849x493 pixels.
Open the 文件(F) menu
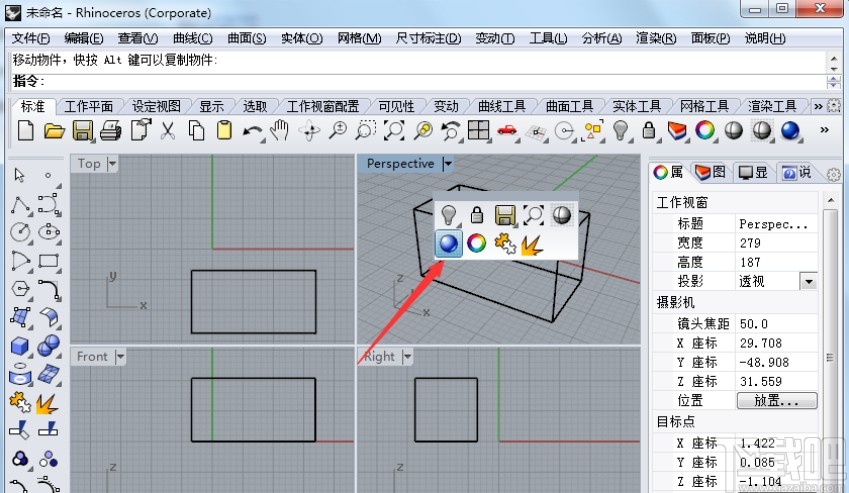coord(31,38)
